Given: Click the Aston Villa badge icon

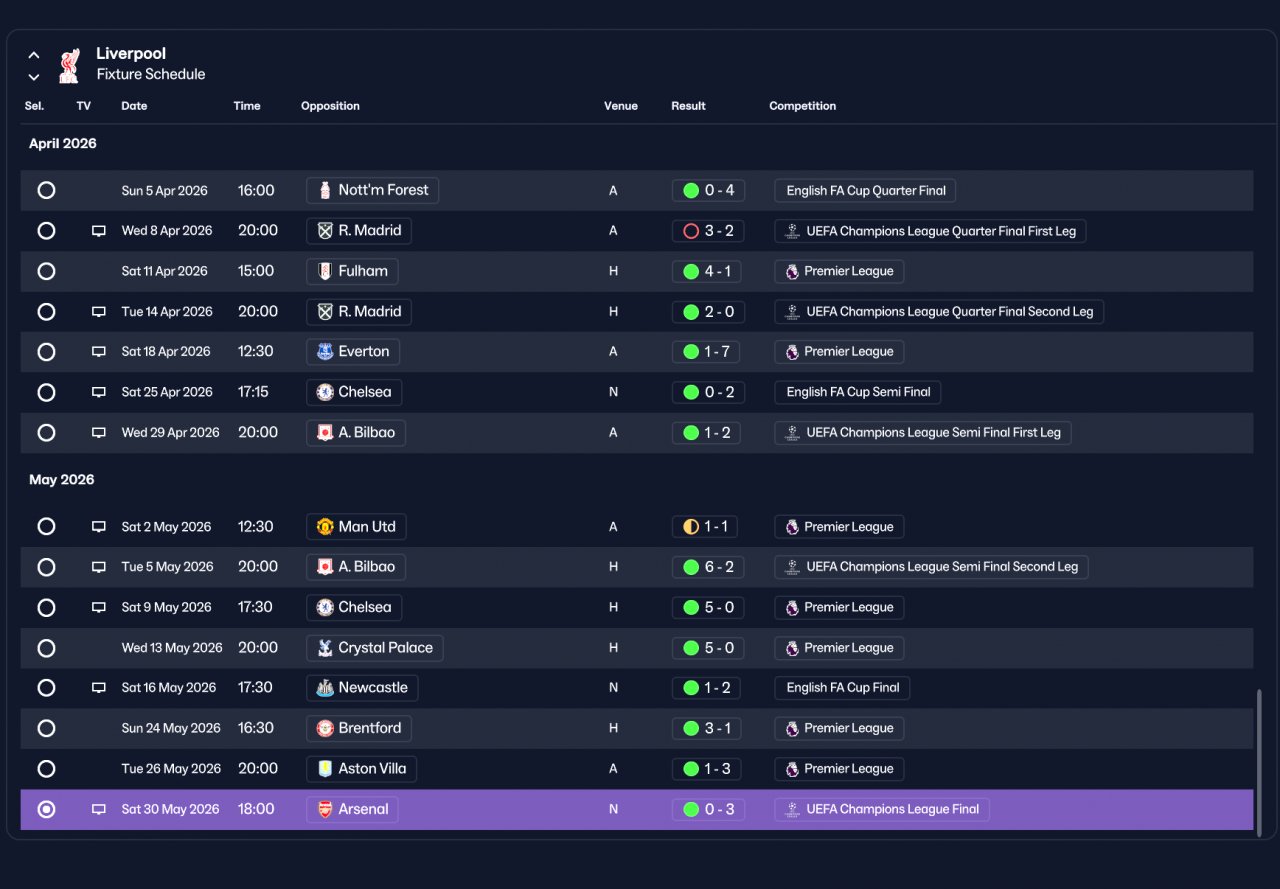Looking at the screenshot, I should click(325, 769).
